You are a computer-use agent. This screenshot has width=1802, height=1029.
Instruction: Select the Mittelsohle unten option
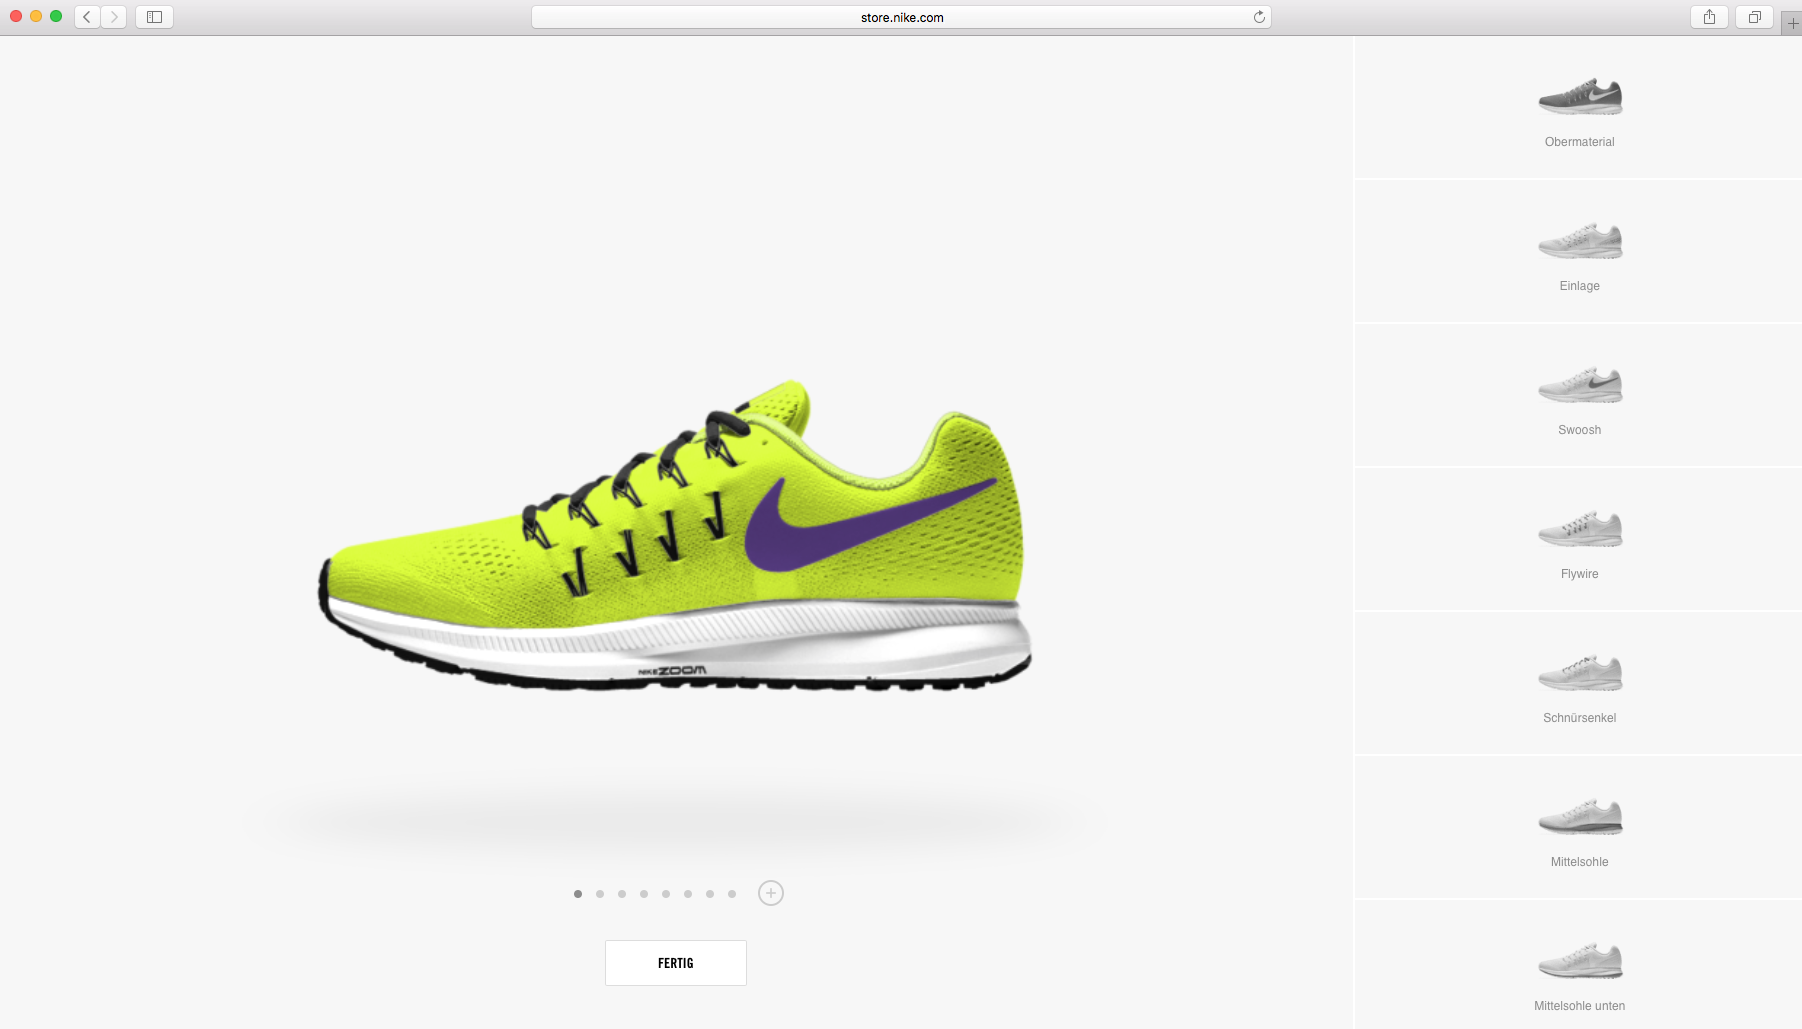(1579, 965)
